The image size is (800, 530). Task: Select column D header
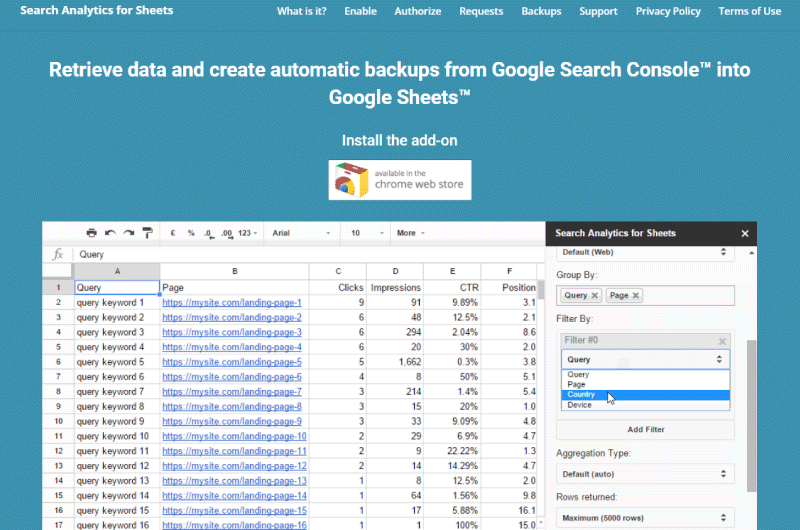[x=395, y=271]
